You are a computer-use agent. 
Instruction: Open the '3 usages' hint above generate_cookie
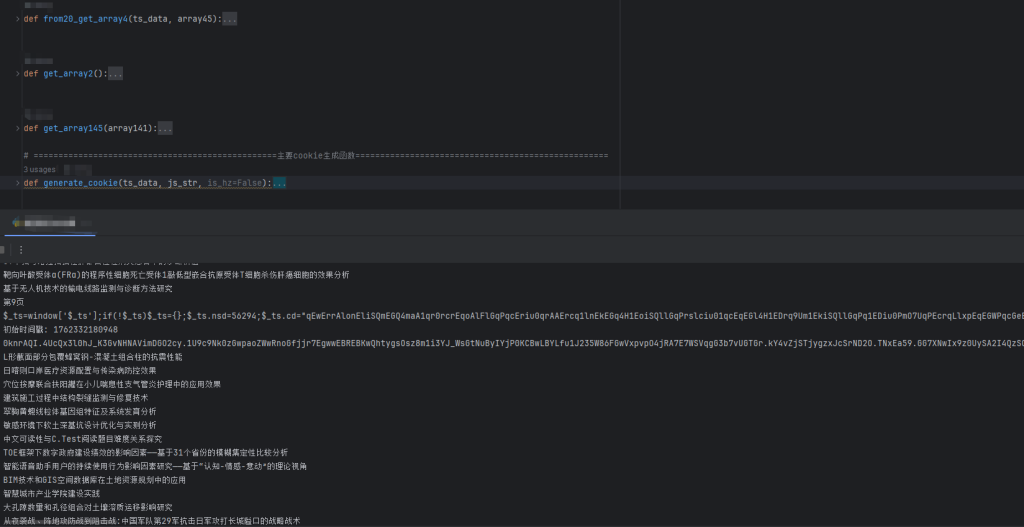(x=40, y=170)
